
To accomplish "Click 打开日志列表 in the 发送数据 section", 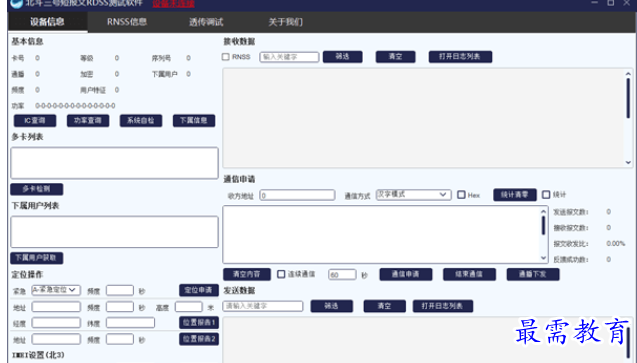I will click(442, 306).
